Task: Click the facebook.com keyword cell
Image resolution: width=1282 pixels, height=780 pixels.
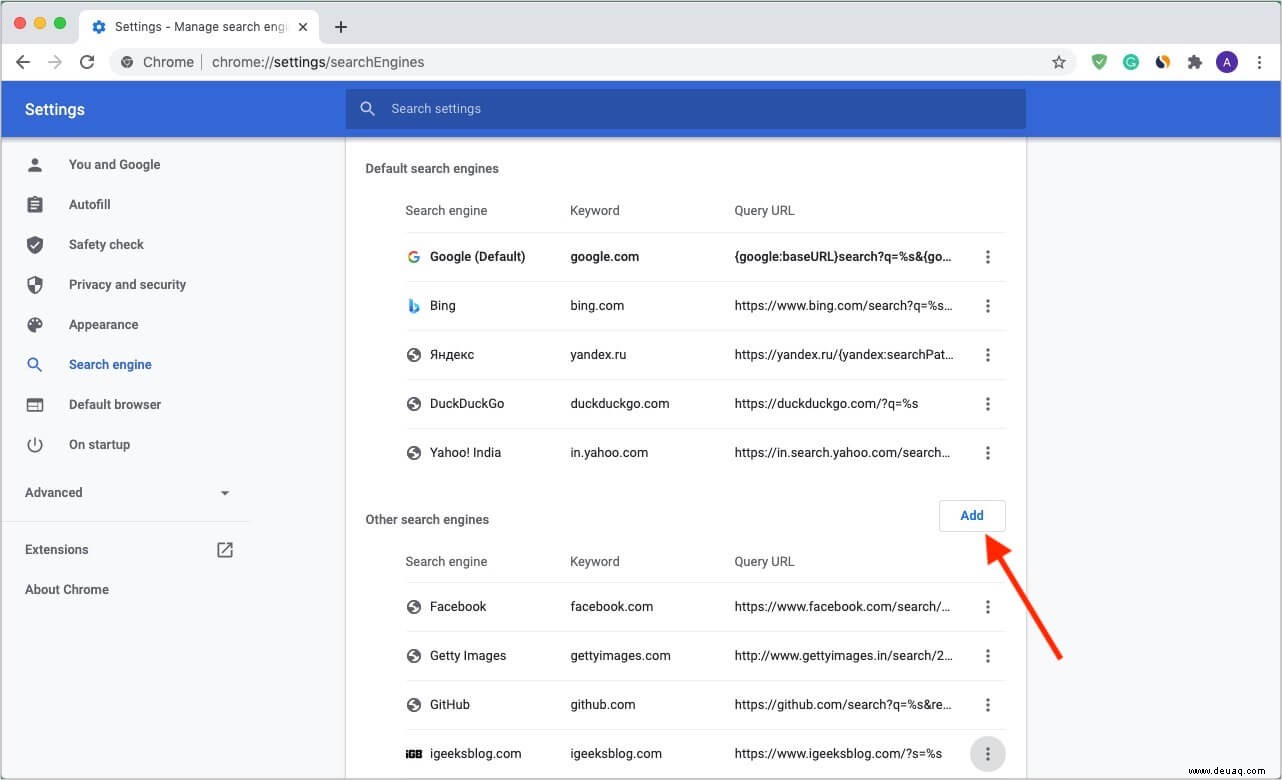Action: (x=612, y=607)
